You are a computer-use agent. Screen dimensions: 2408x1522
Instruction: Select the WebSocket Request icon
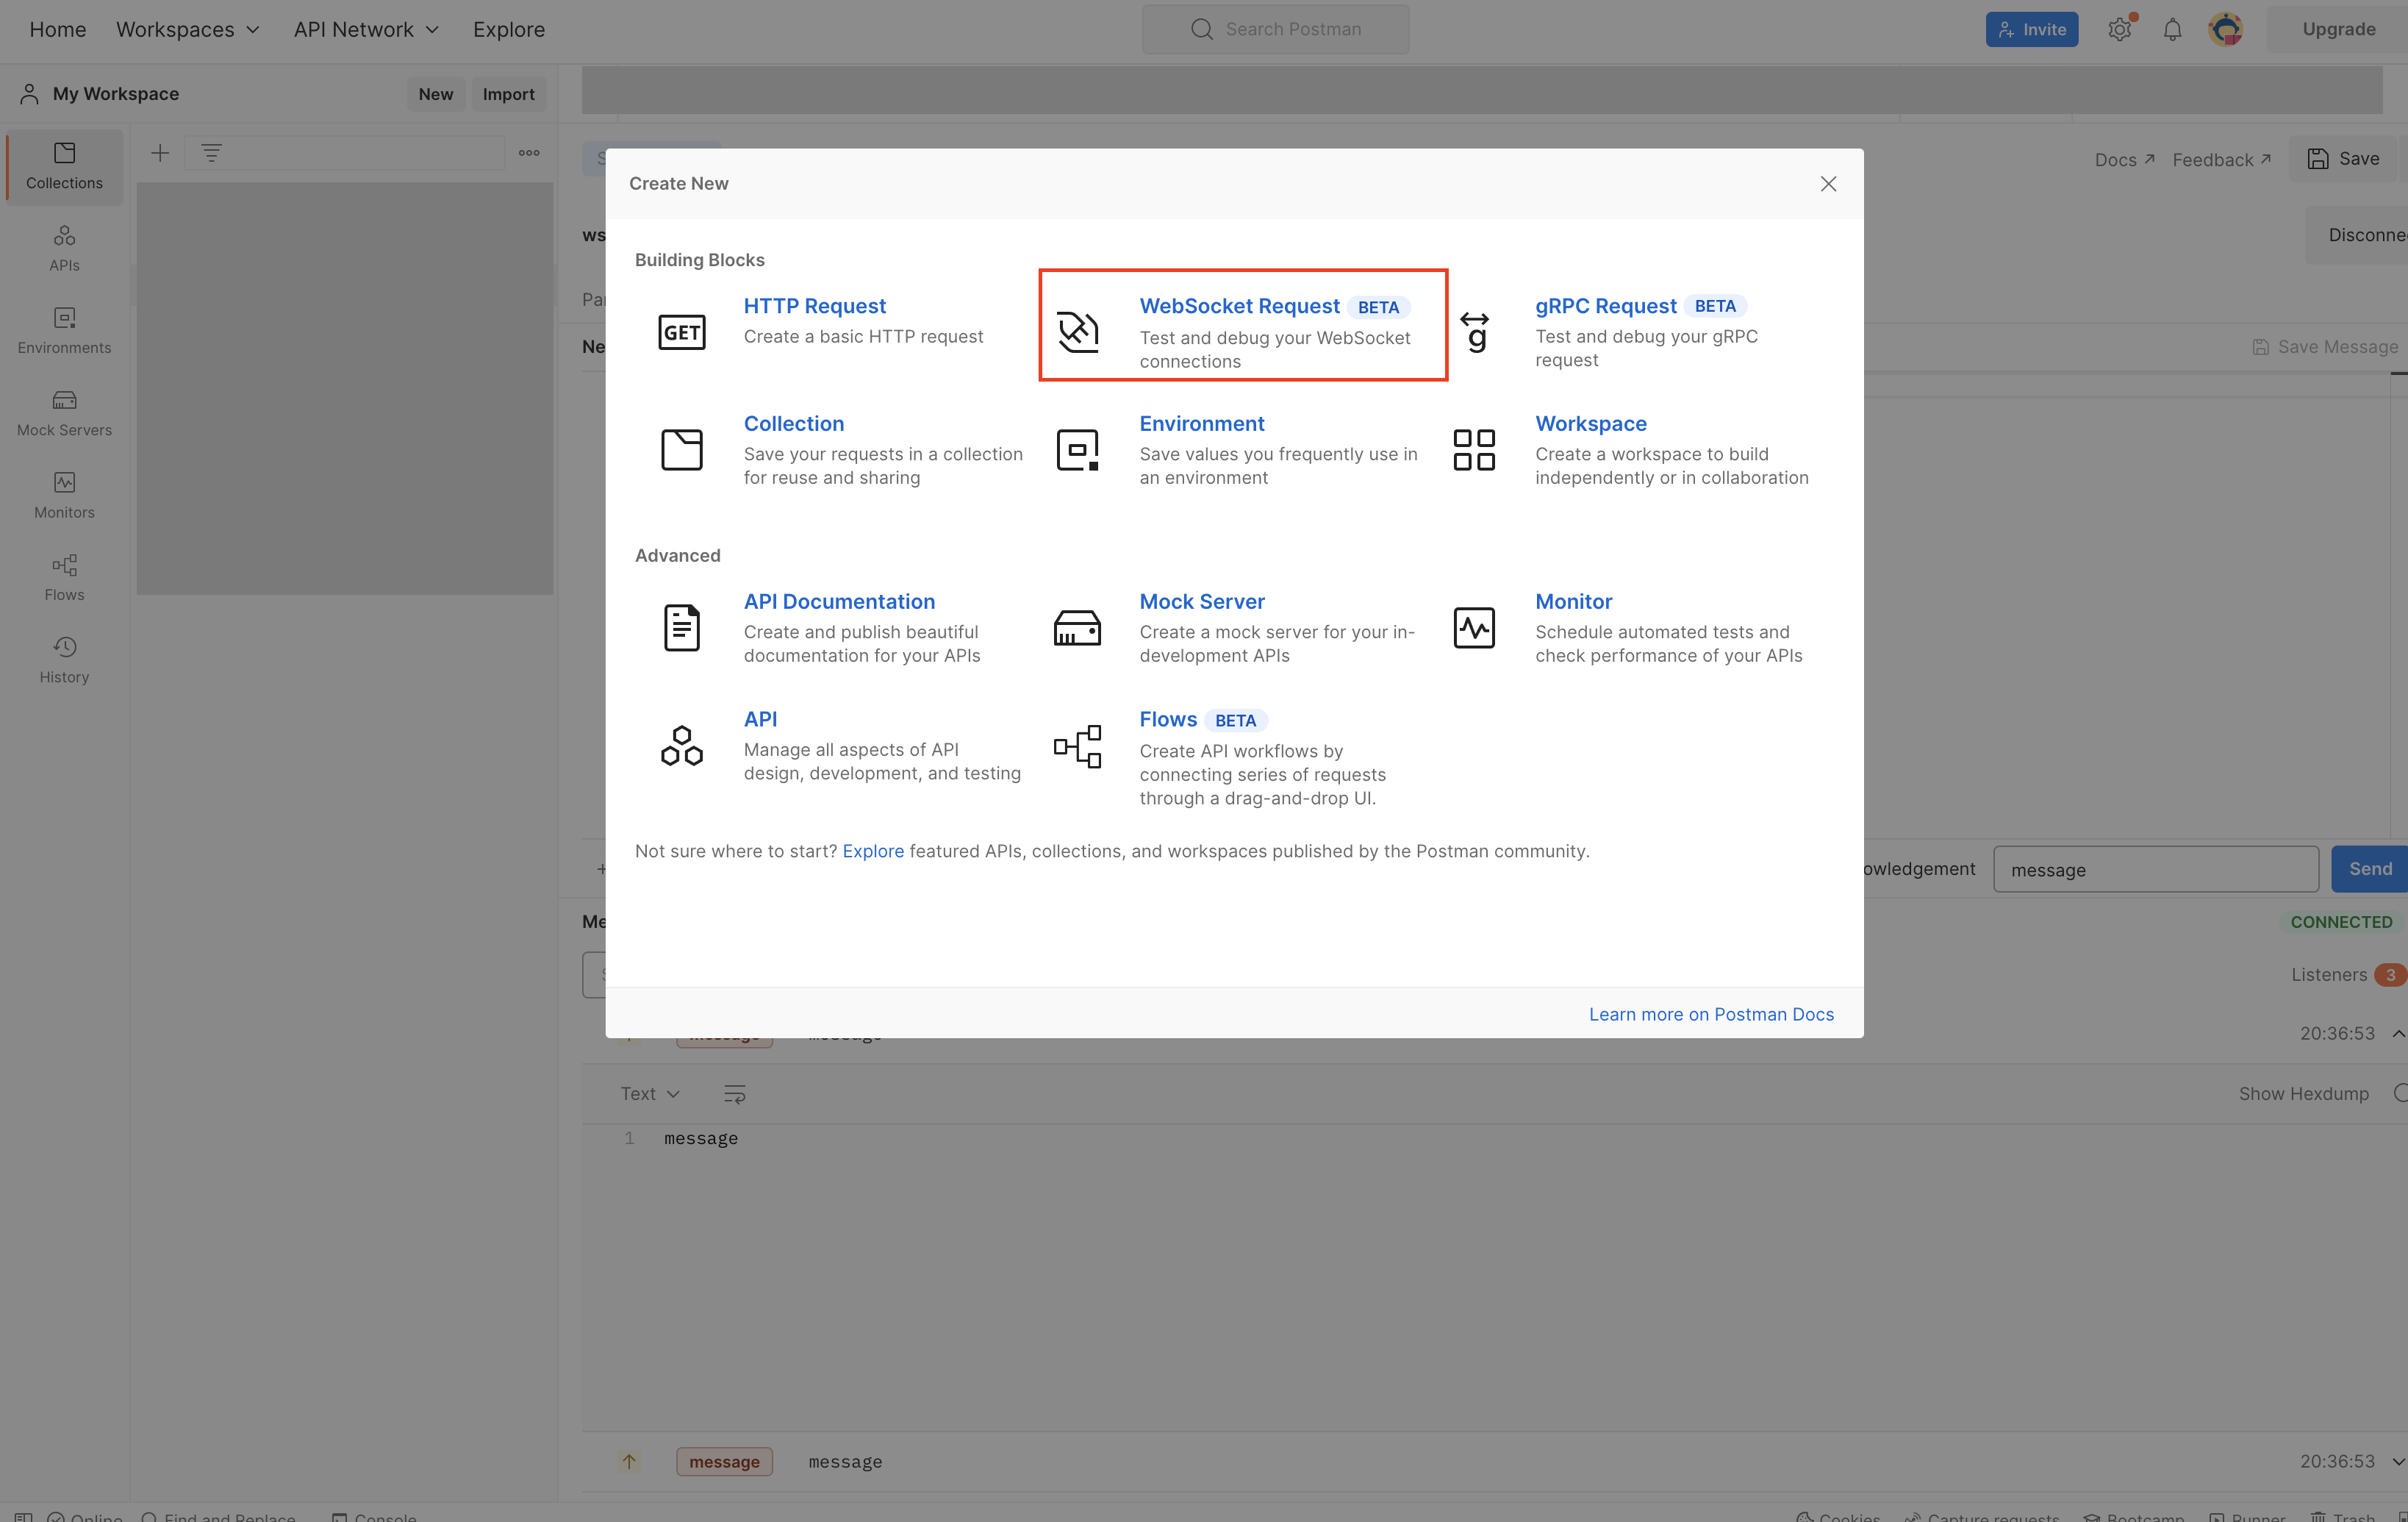coord(1077,332)
